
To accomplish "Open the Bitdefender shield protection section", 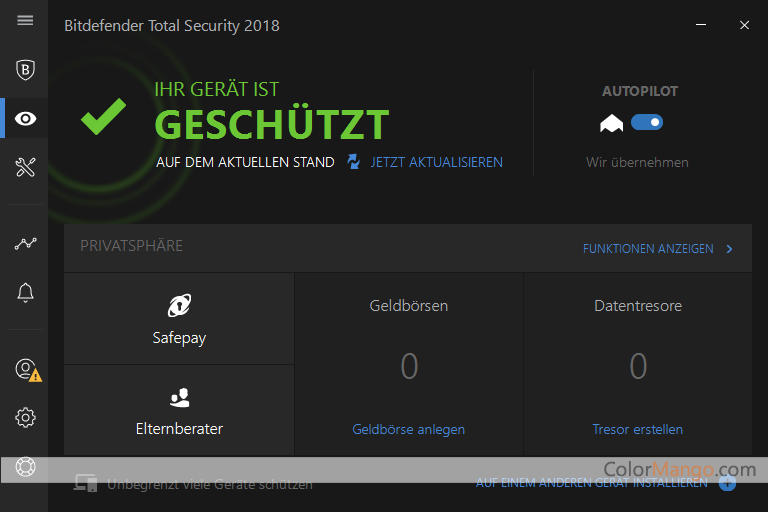I will (25, 69).
